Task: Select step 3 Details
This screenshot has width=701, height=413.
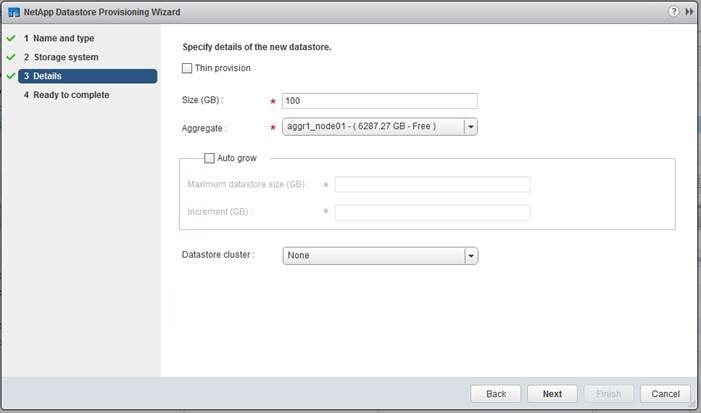Action: 88,76
